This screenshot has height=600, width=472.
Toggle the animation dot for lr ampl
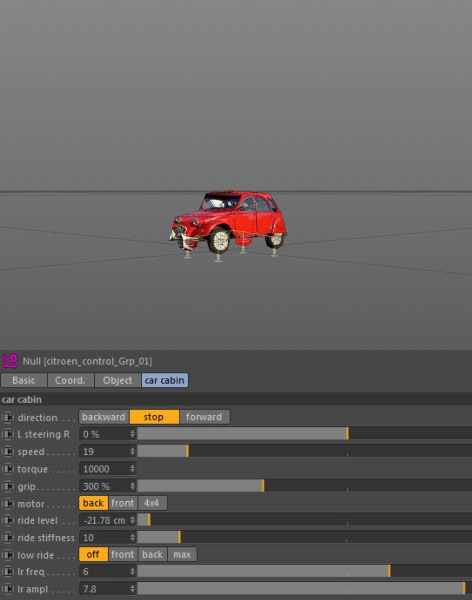tap(8, 589)
